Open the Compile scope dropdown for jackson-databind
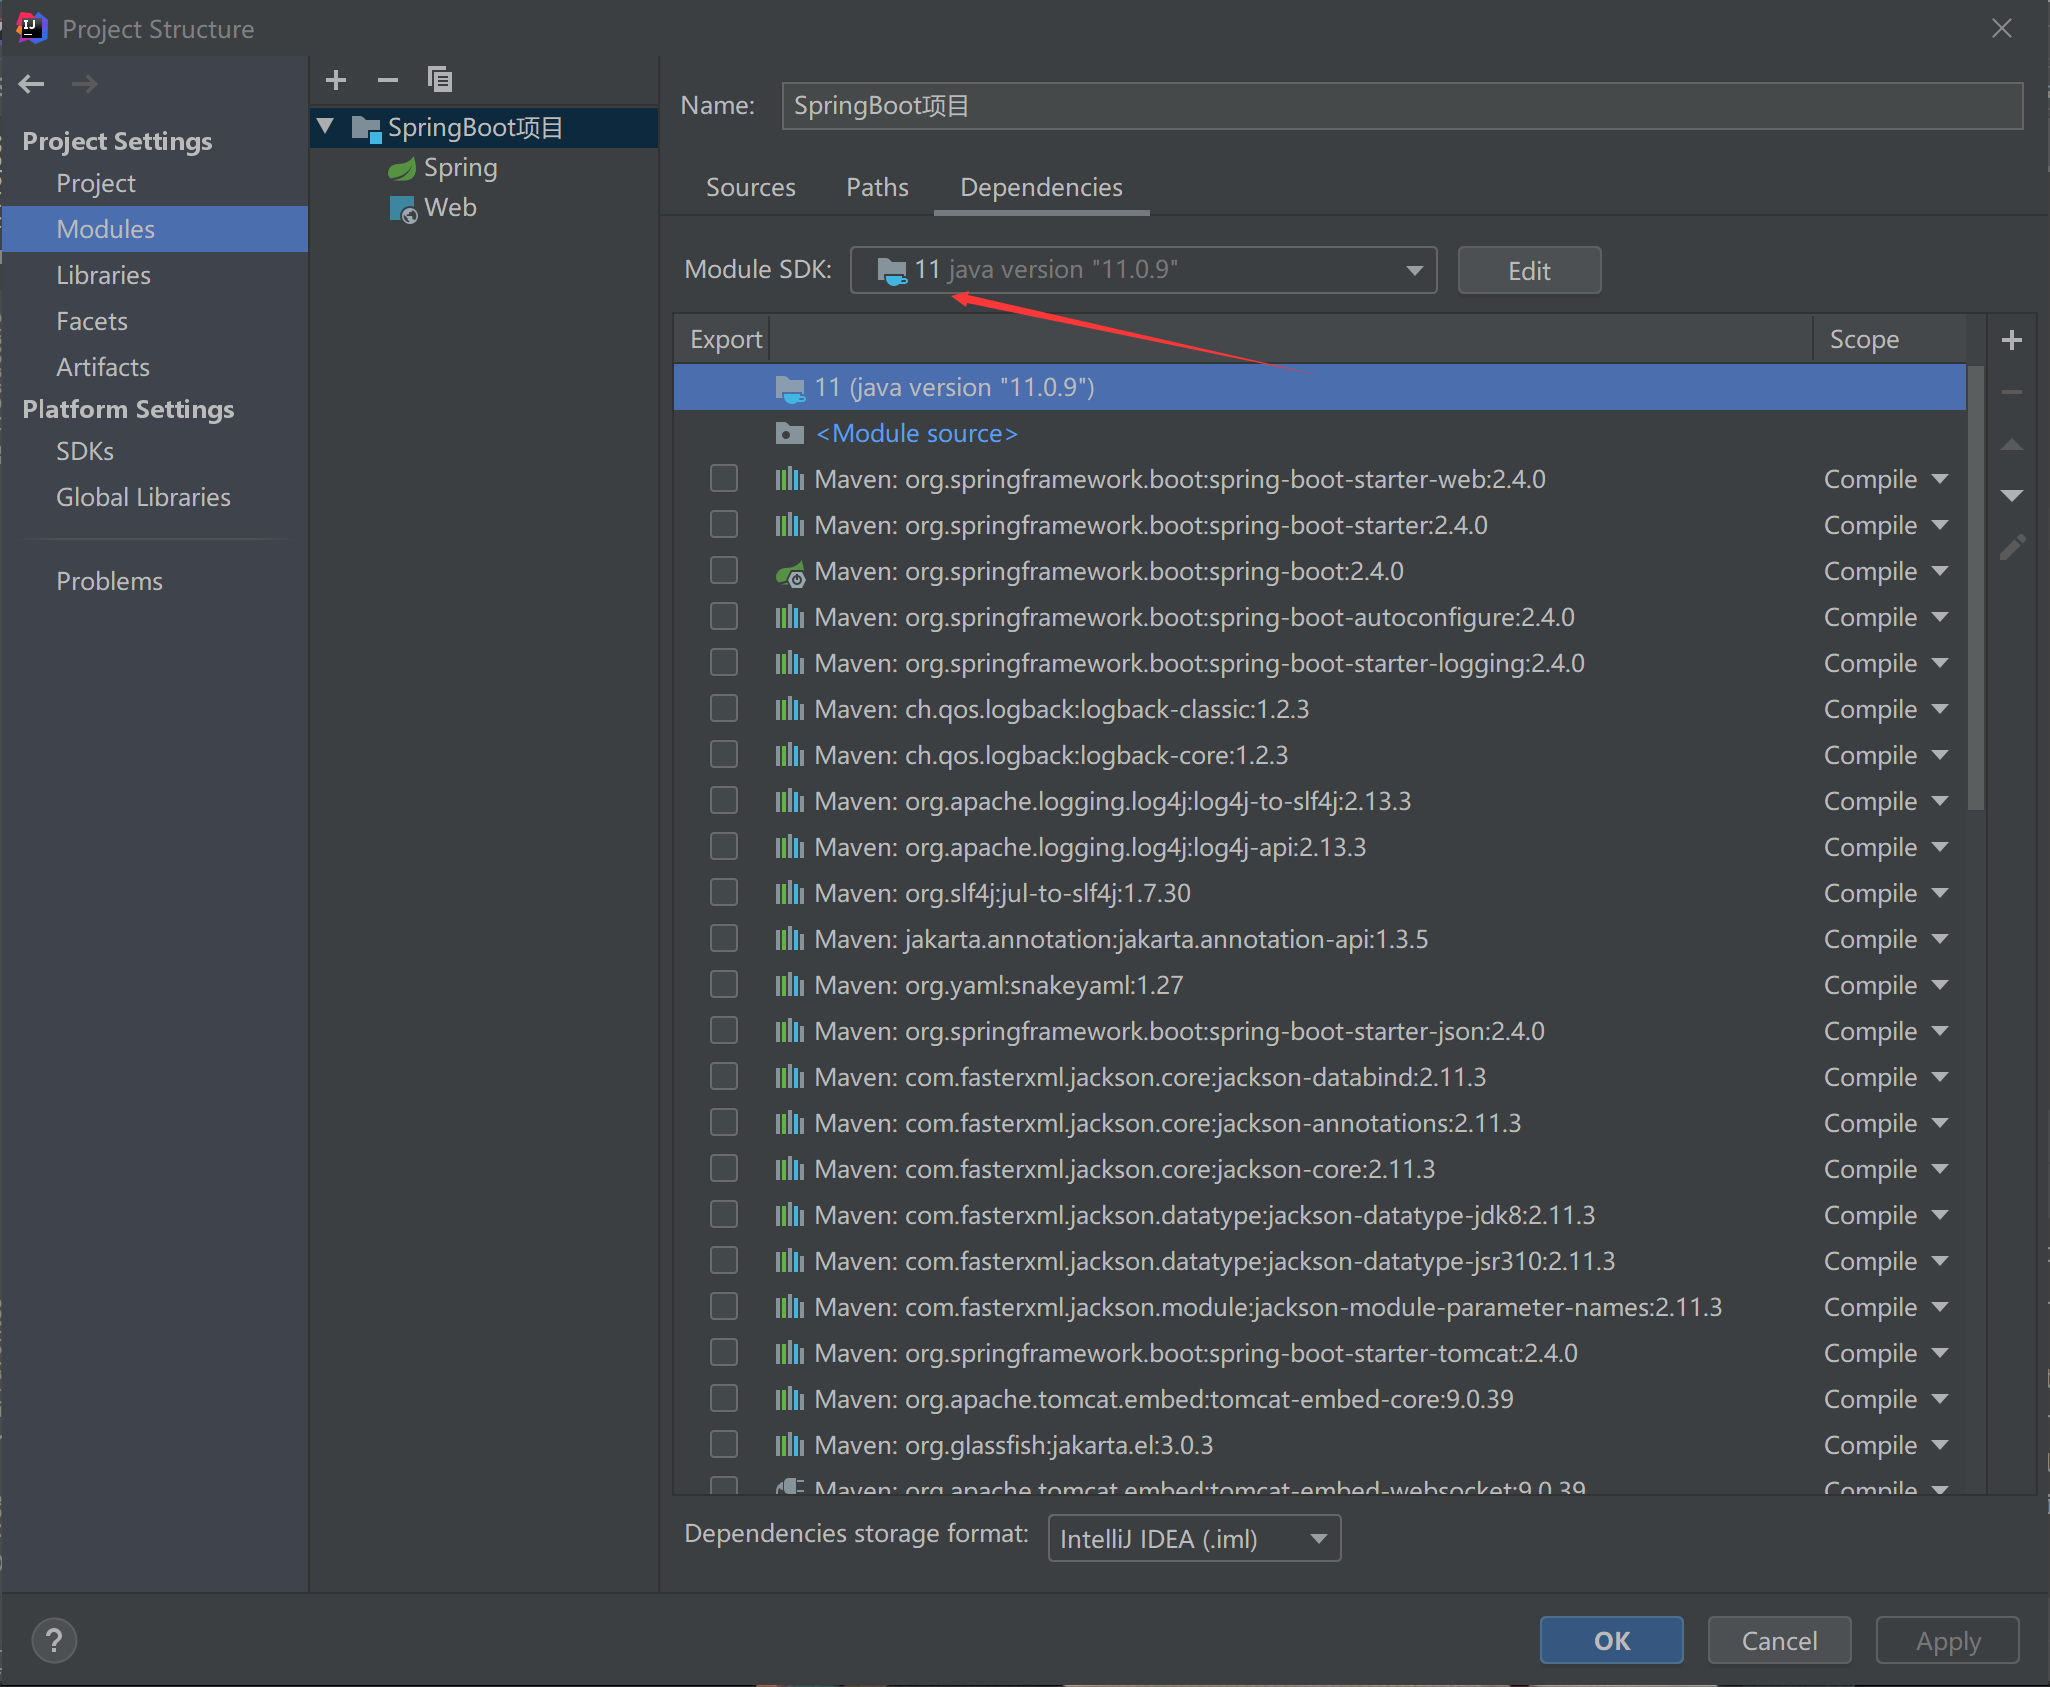 pos(1940,1077)
